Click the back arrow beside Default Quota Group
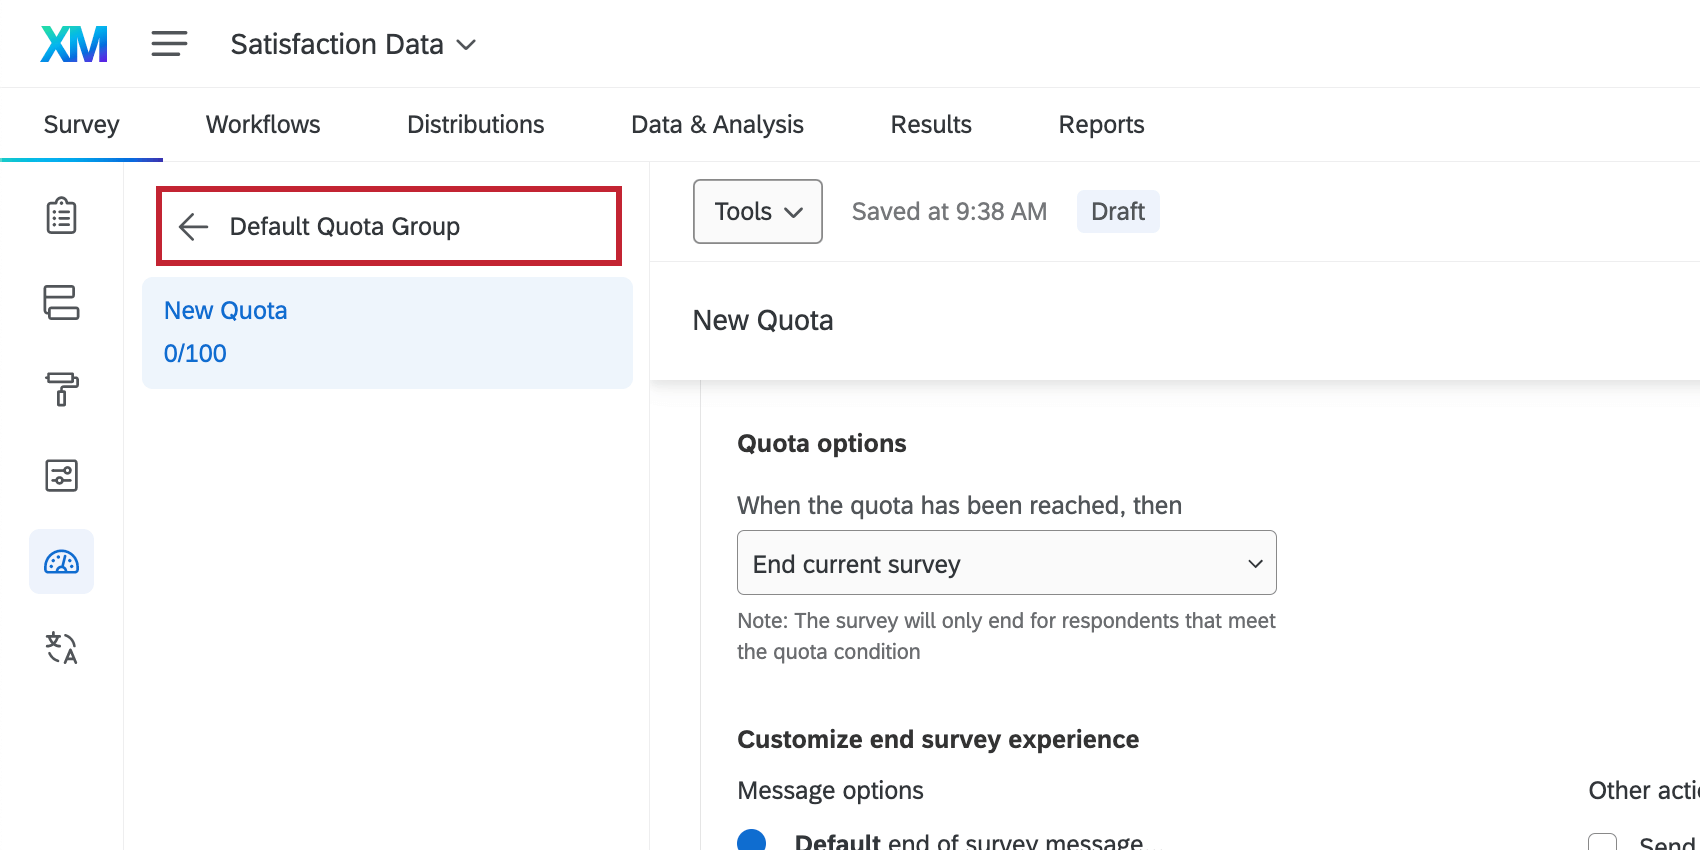Screen dimensions: 1700x850 coord(193,227)
